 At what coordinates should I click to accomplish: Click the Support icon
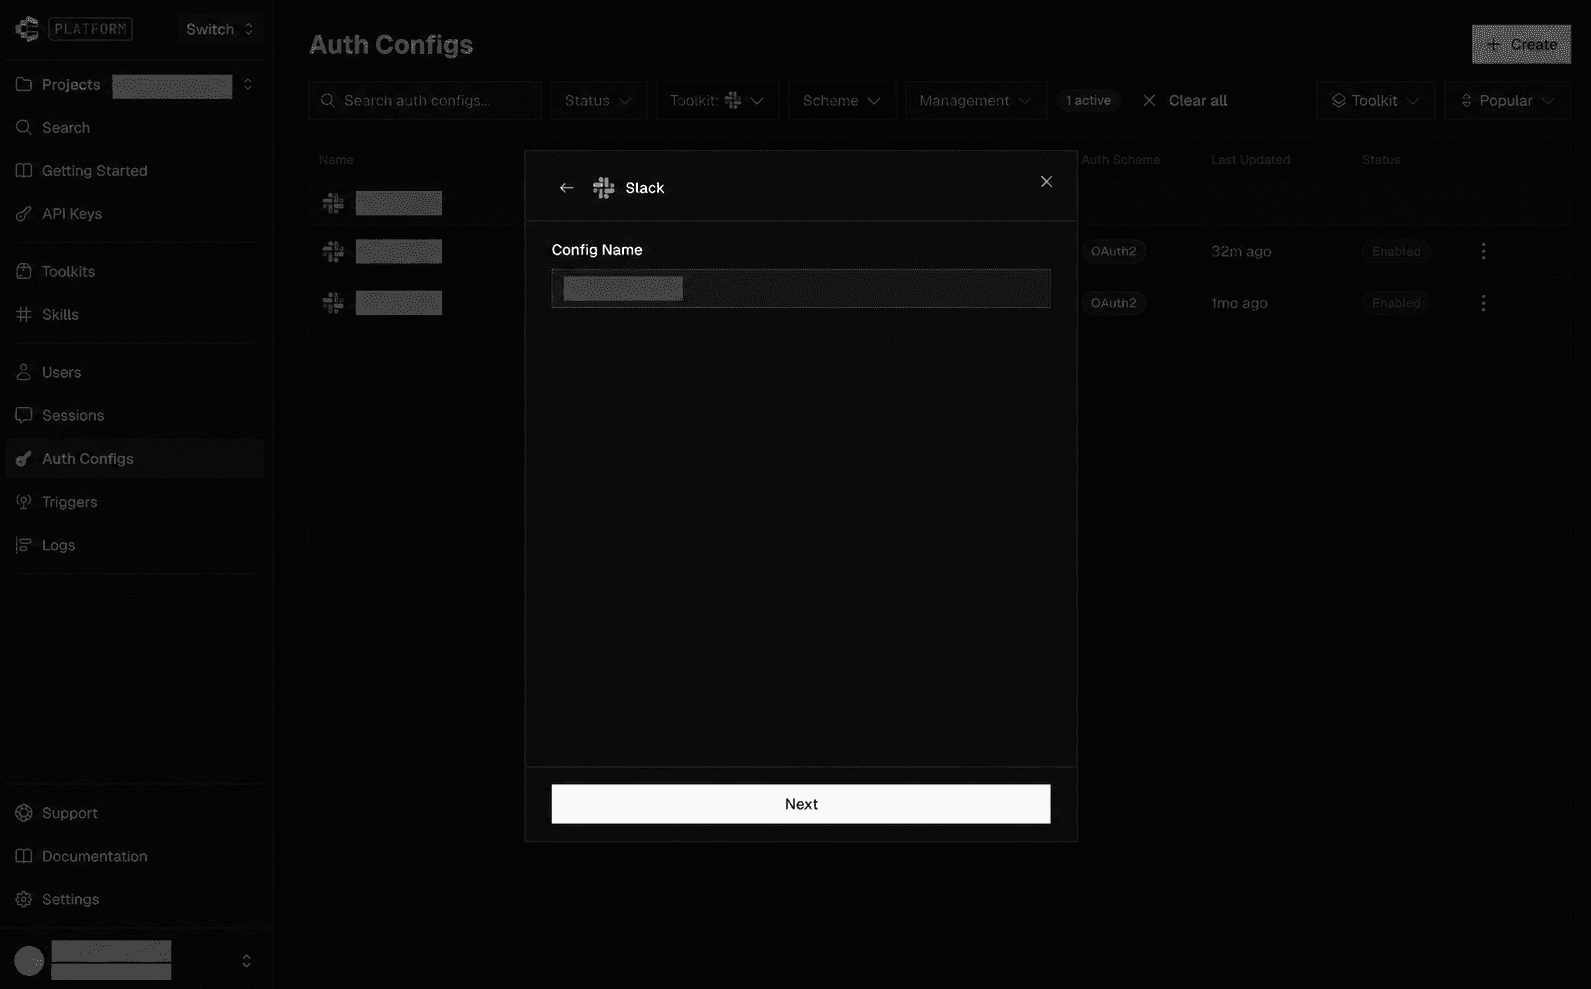click(24, 813)
